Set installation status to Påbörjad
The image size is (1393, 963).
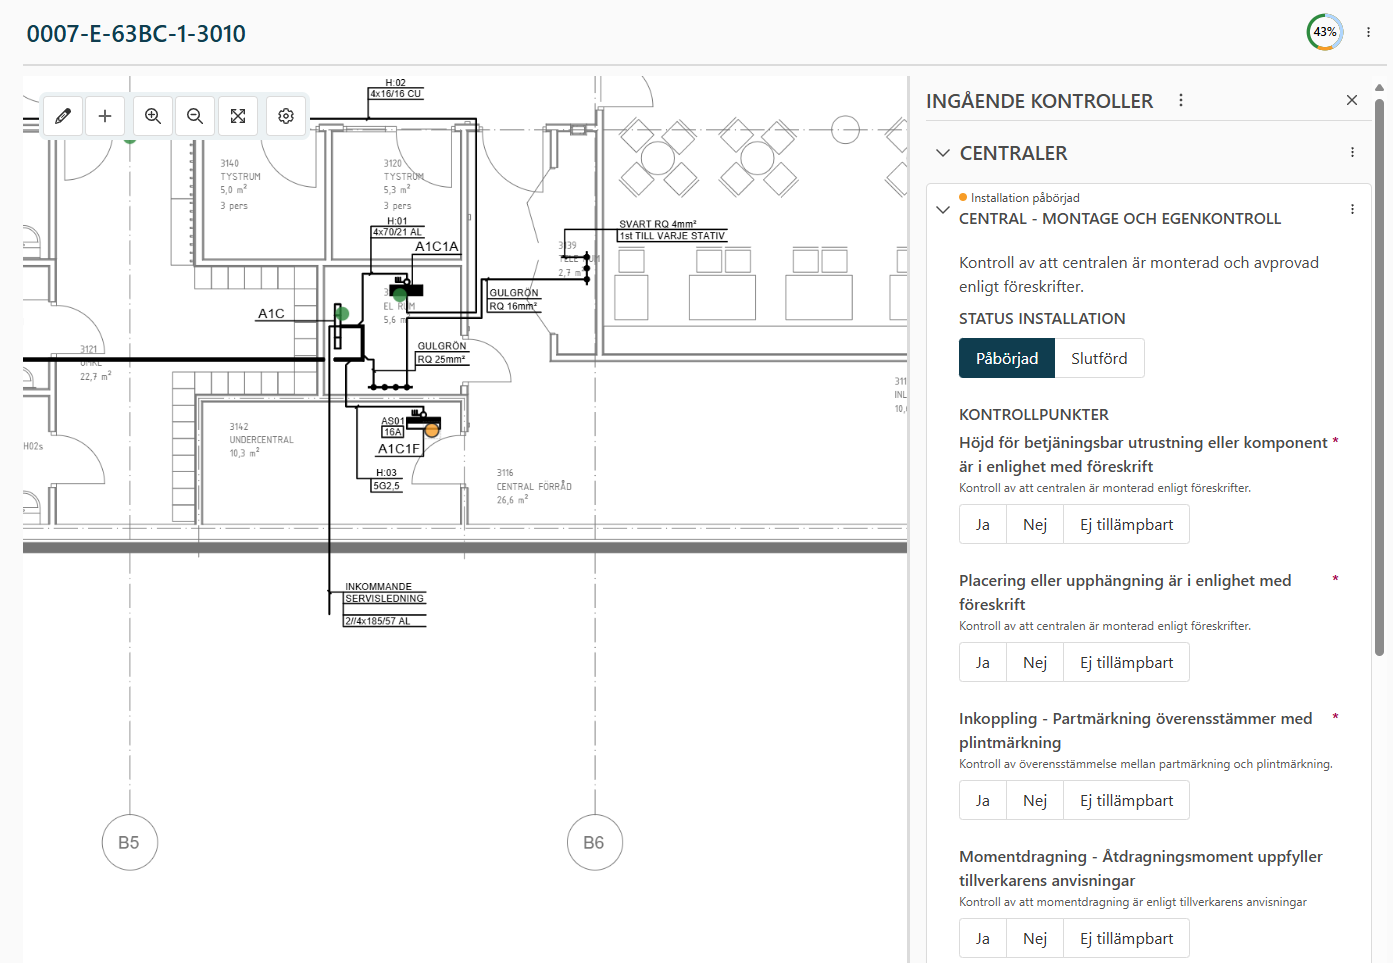[1007, 358]
